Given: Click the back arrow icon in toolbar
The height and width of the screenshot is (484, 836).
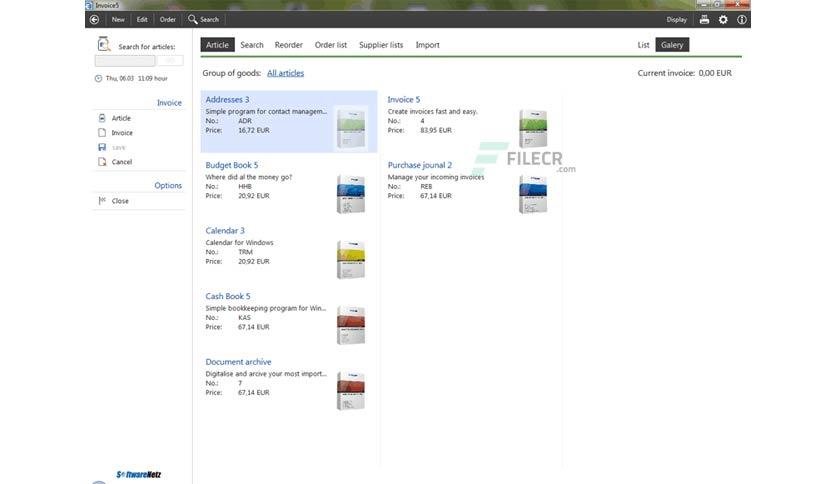Looking at the screenshot, I should tap(94, 20).
